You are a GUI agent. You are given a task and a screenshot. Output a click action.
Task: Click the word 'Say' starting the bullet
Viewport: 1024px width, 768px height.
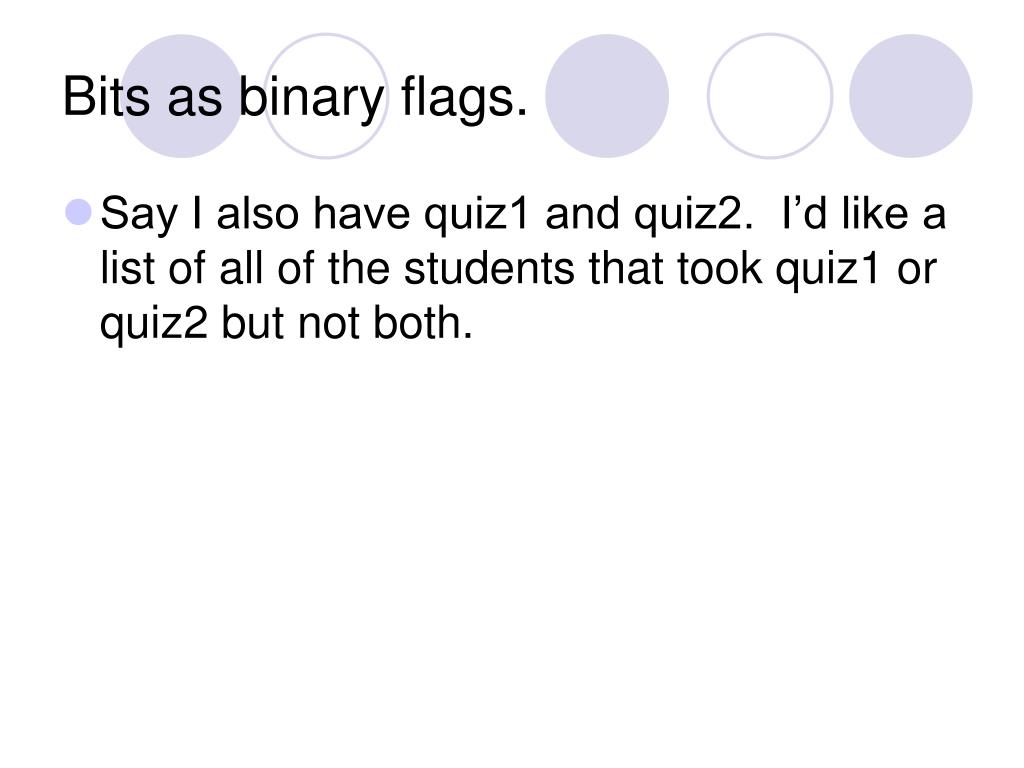[x=138, y=215]
